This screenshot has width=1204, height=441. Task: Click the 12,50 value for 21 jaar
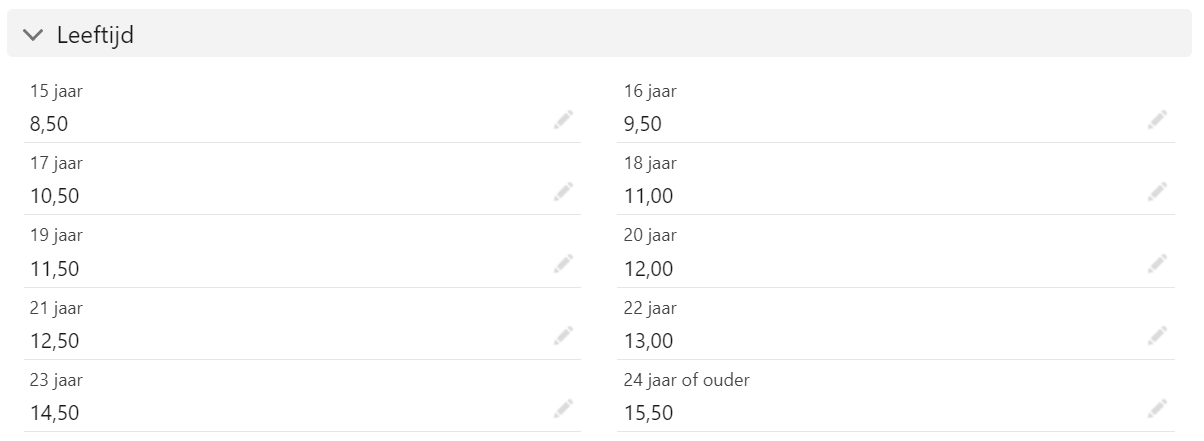[x=55, y=341]
